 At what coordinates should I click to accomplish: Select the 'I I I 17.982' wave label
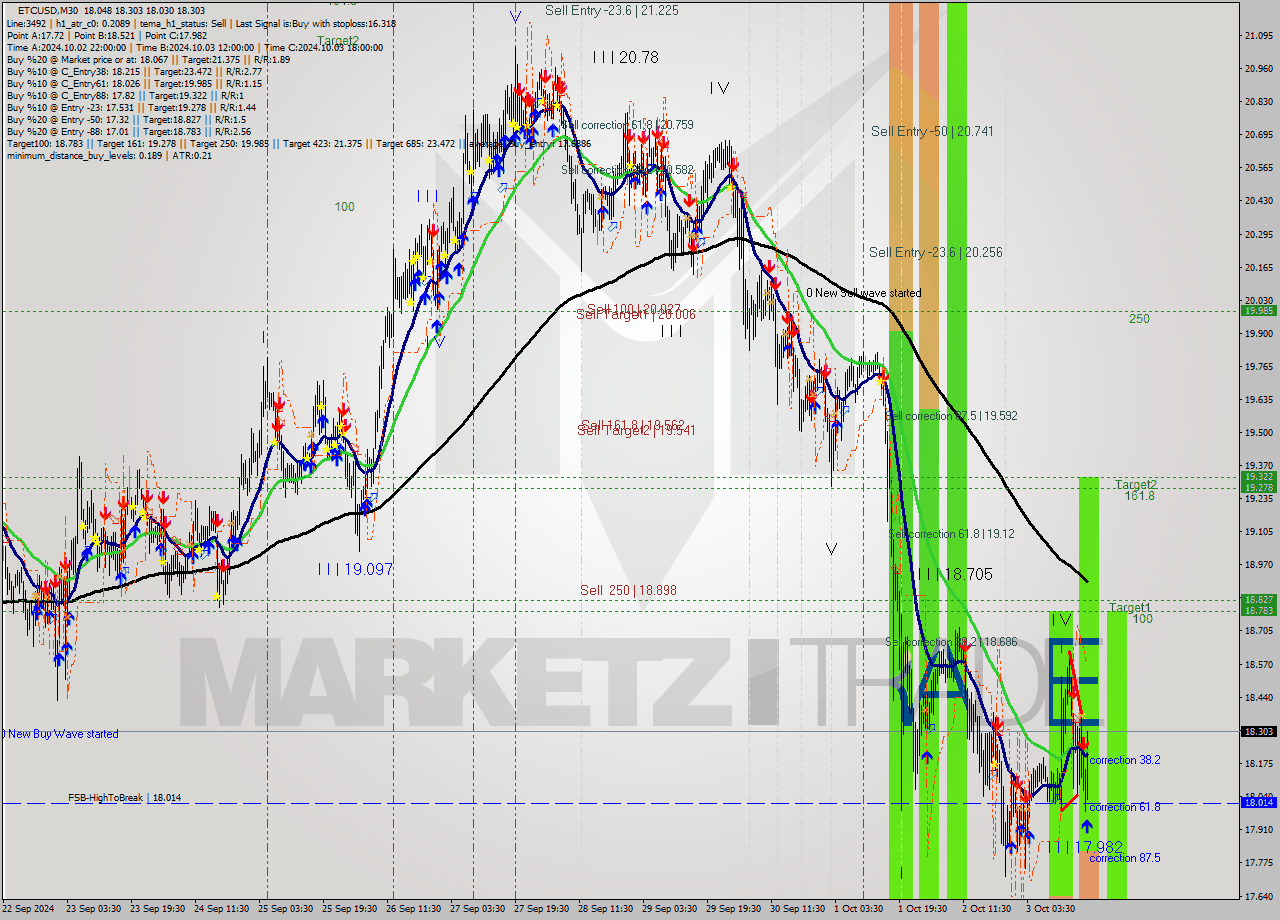click(x=1085, y=847)
